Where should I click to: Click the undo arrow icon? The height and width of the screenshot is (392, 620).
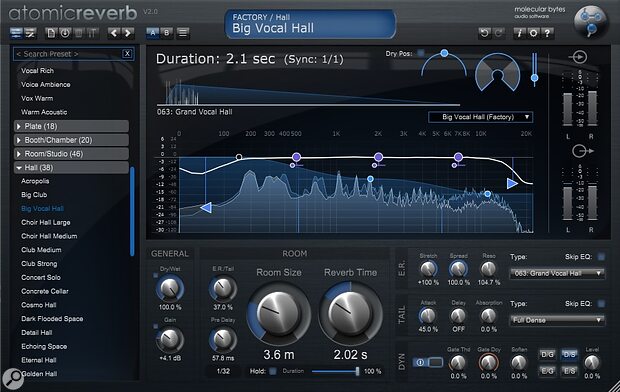(x=484, y=33)
